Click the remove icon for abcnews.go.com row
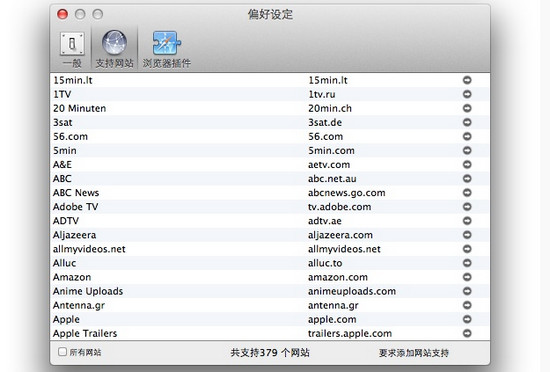Viewport: 550px width, 372px height. click(x=467, y=192)
